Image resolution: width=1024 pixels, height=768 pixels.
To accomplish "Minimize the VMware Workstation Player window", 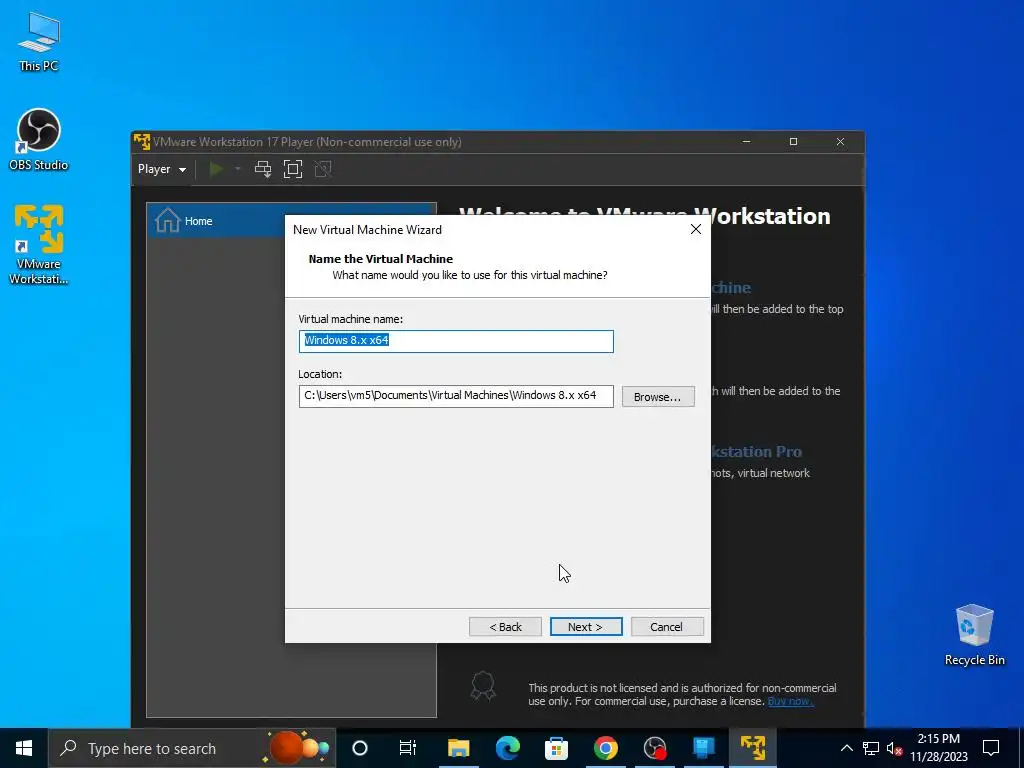I will click(746, 142).
